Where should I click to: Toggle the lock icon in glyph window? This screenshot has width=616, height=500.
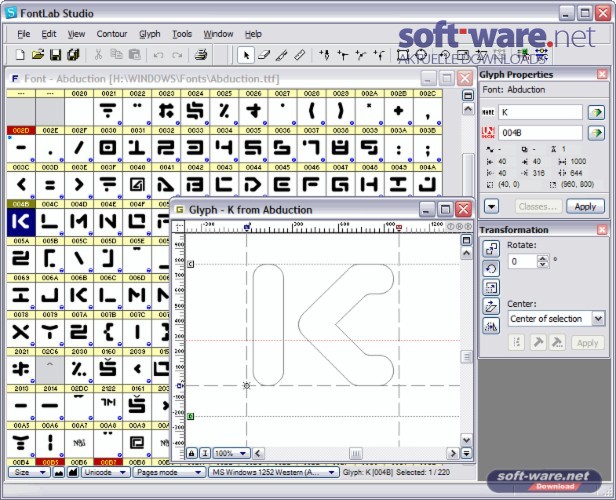[191, 453]
